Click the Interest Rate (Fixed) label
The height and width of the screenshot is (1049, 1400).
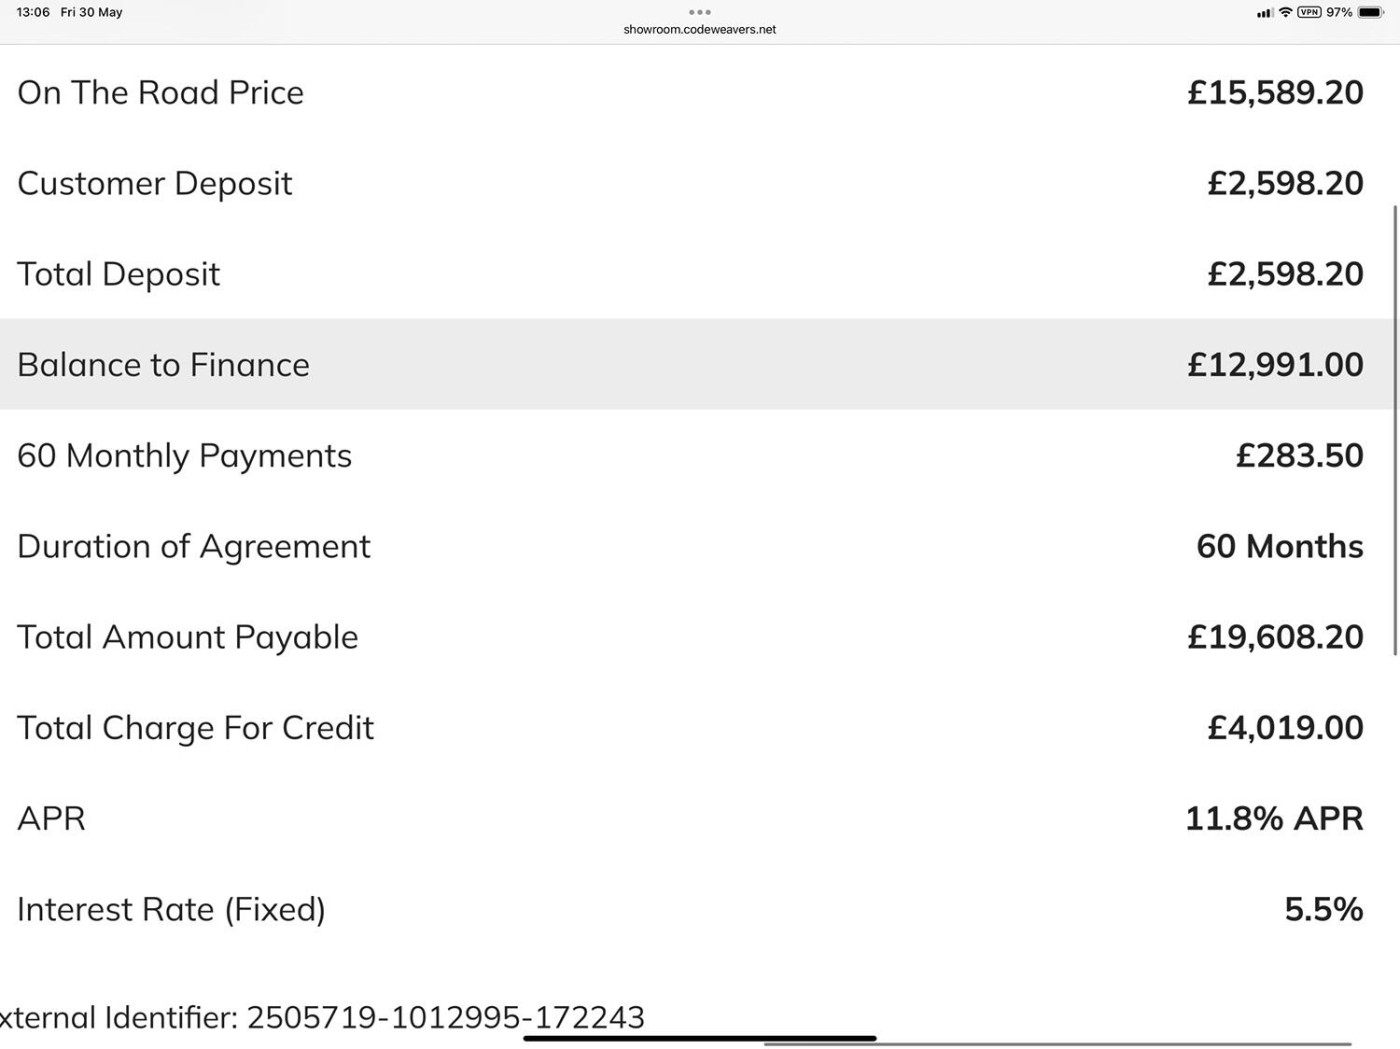click(x=171, y=909)
